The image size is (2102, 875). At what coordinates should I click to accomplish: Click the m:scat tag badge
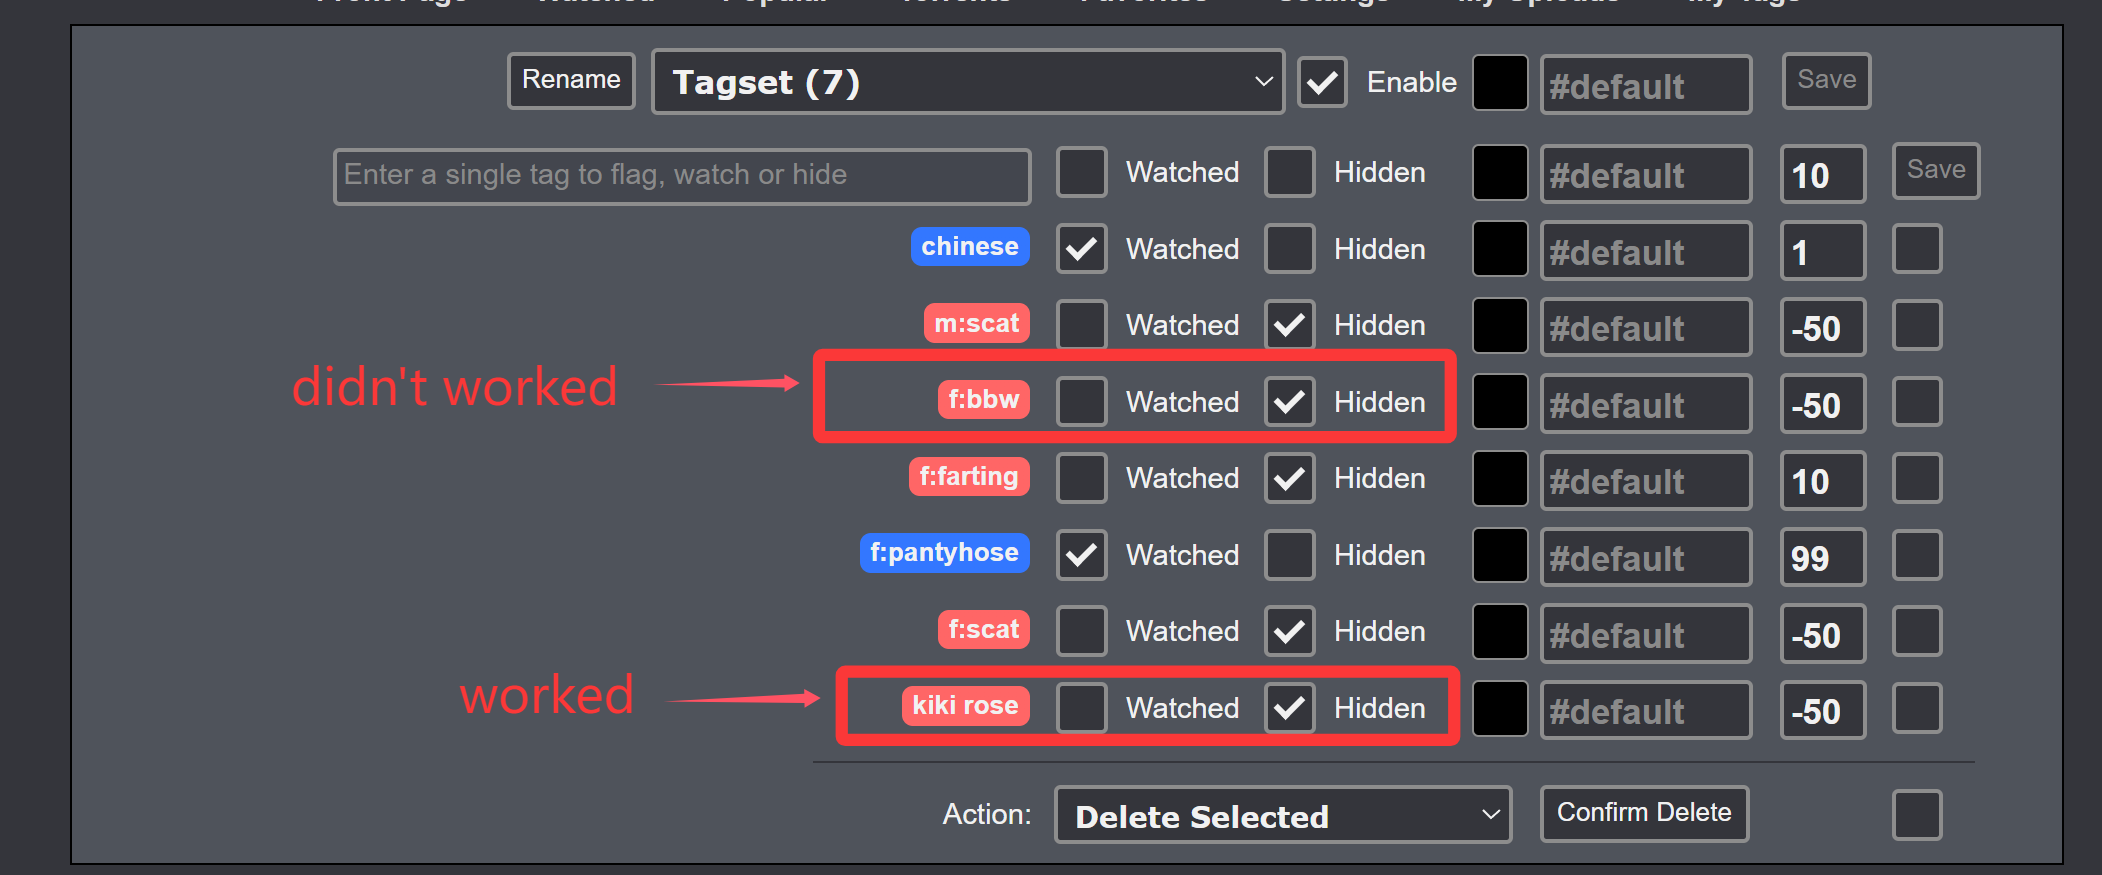pyautogui.click(x=976, y=324)
